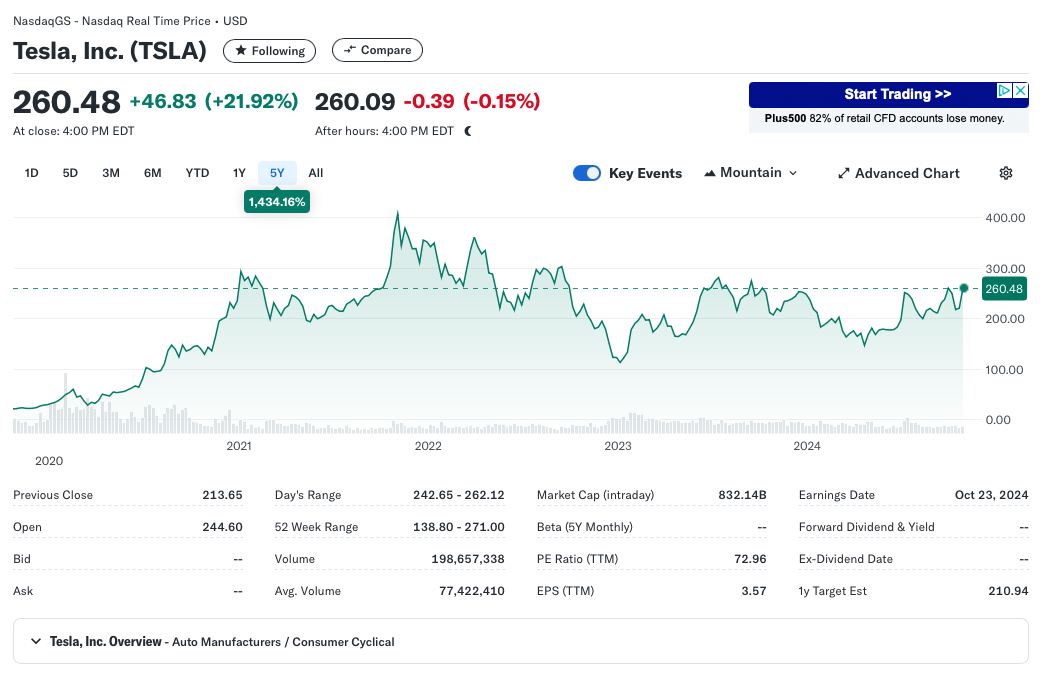Screen dimensions: 1045x674
Task: Select the 1D time range
Action: (31, 173)
